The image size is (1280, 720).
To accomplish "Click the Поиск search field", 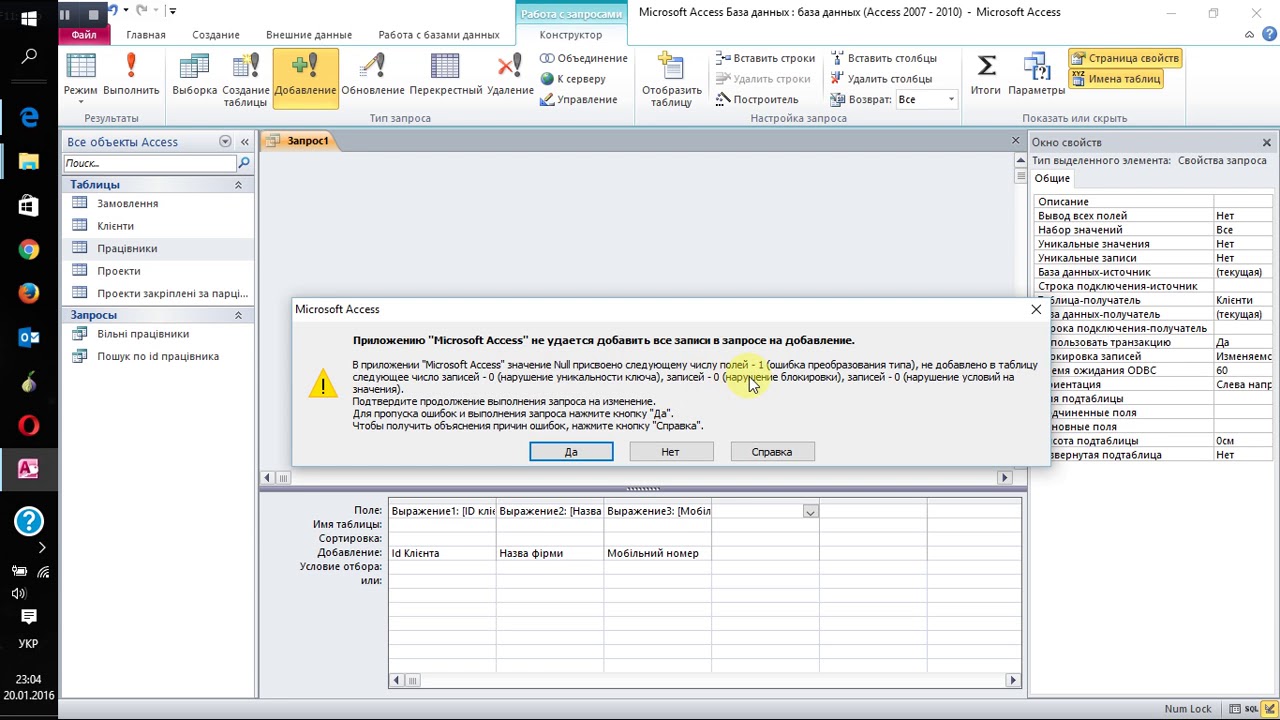I will pyautogui.click(x=150, y=163).
